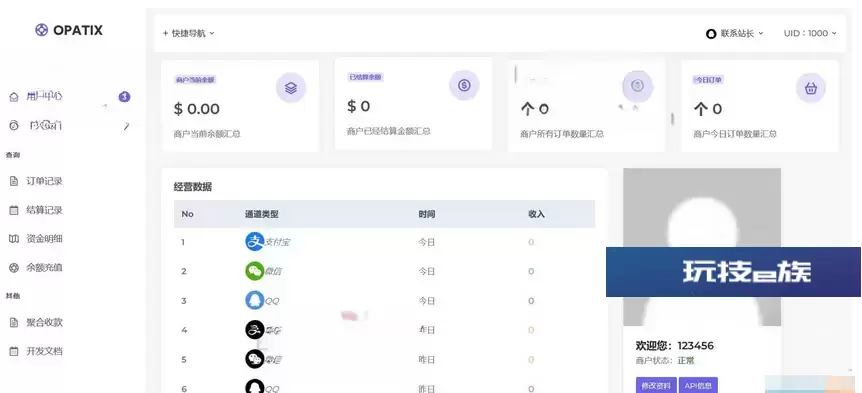The height and width of the screenshot is (393, 862).
Task: Click the 今日订单 tag label
Action: (708, 80)
